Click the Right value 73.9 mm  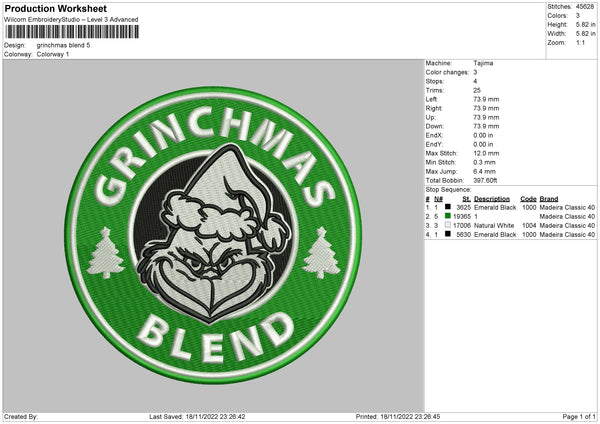click(x=486, y=108)
